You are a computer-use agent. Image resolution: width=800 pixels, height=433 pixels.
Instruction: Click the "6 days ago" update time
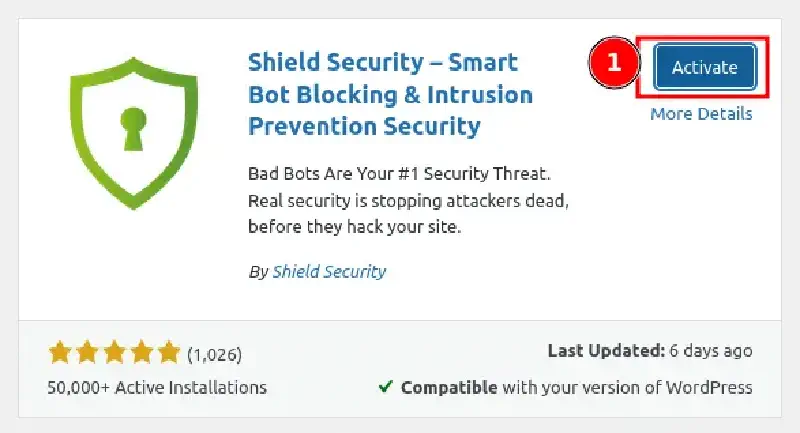point(711,351)
